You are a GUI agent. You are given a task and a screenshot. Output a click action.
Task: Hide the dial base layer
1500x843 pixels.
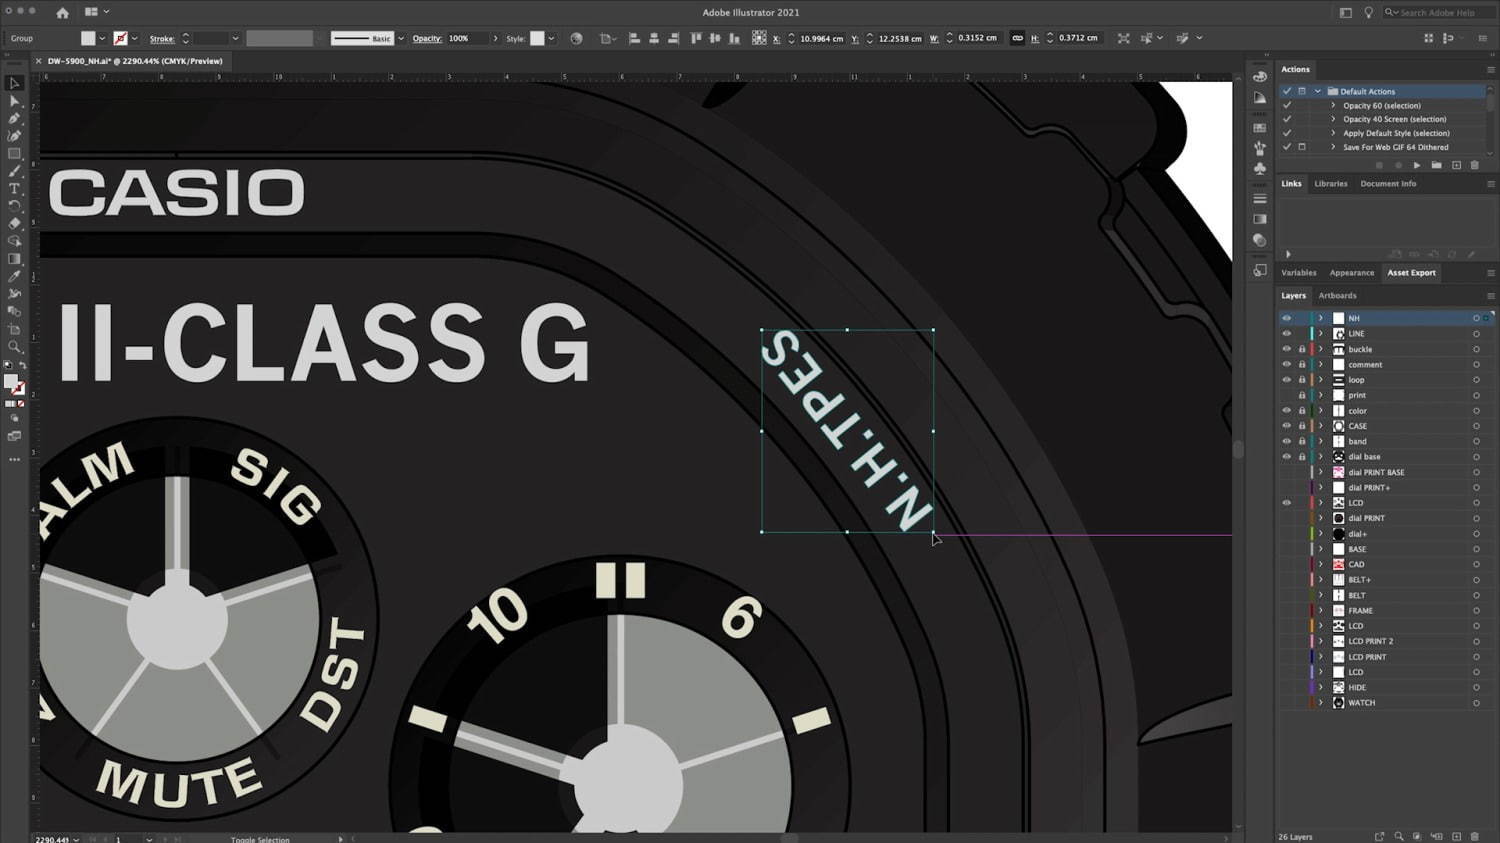1287,456
